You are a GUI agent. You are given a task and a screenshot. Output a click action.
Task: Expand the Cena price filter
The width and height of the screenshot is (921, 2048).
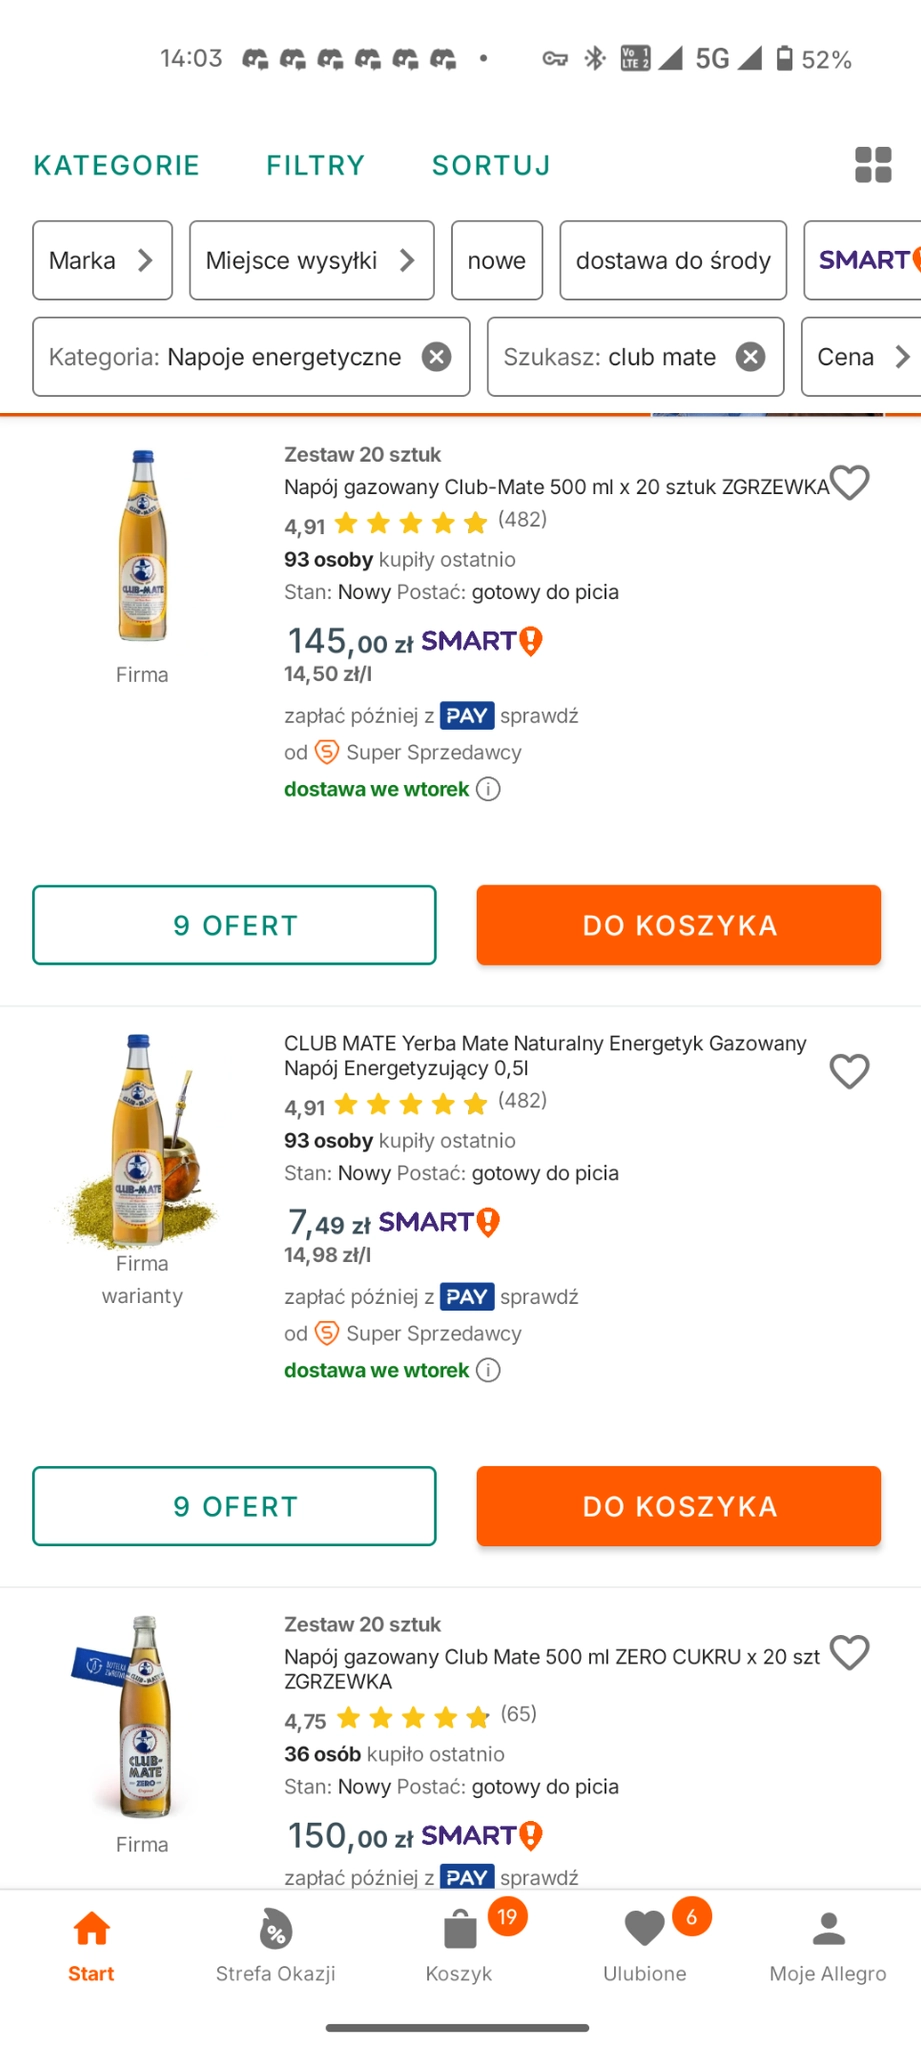(x=862, y=357)
